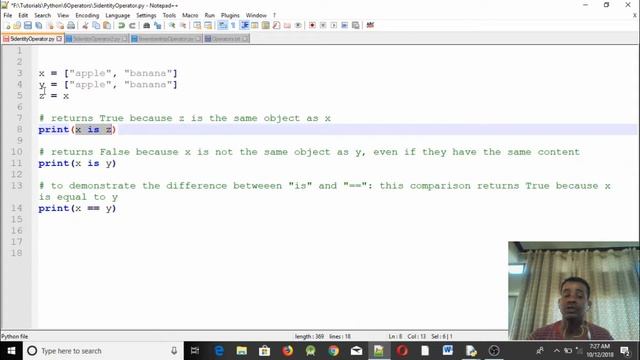Screen dimensions: 640x360
Task: Toggle synchronize vertical scrolling
Action: (x=197, y=26)
